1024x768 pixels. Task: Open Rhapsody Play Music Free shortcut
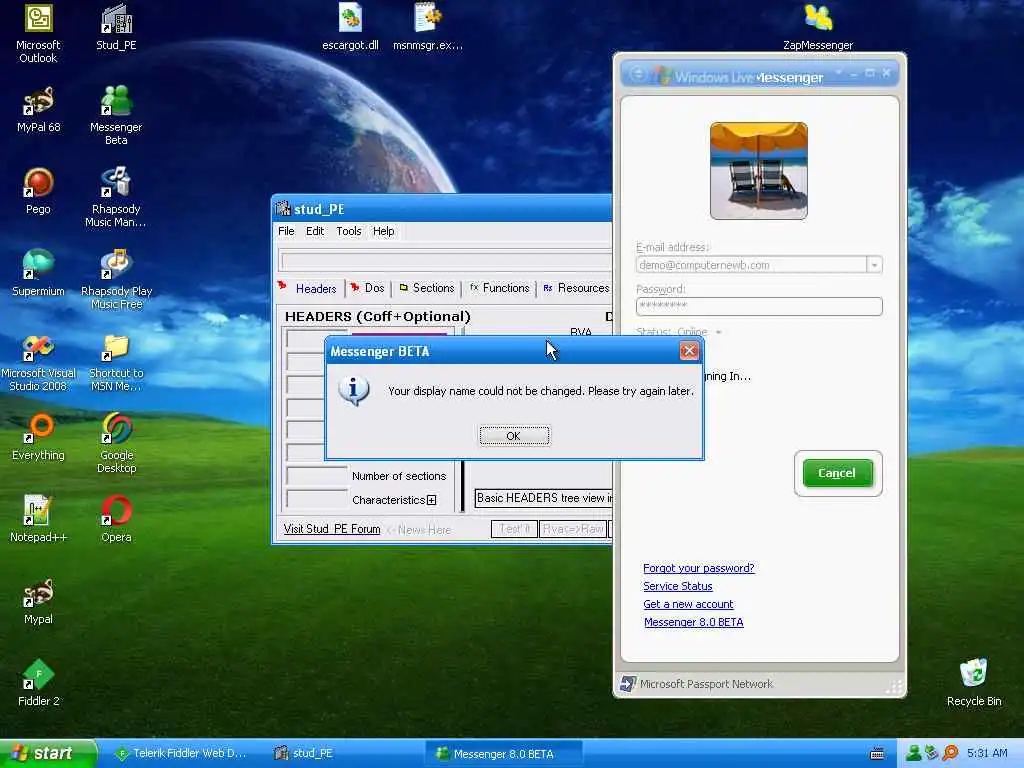point(116,279)
